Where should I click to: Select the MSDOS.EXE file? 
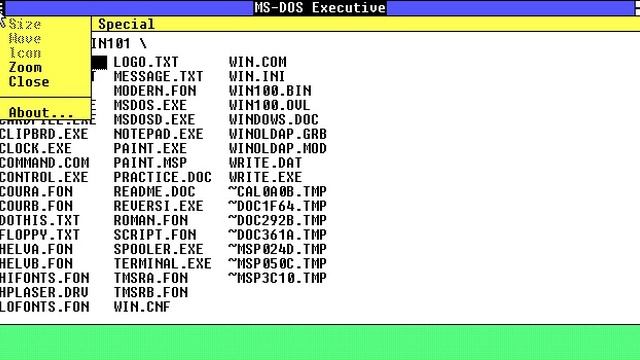150,105
